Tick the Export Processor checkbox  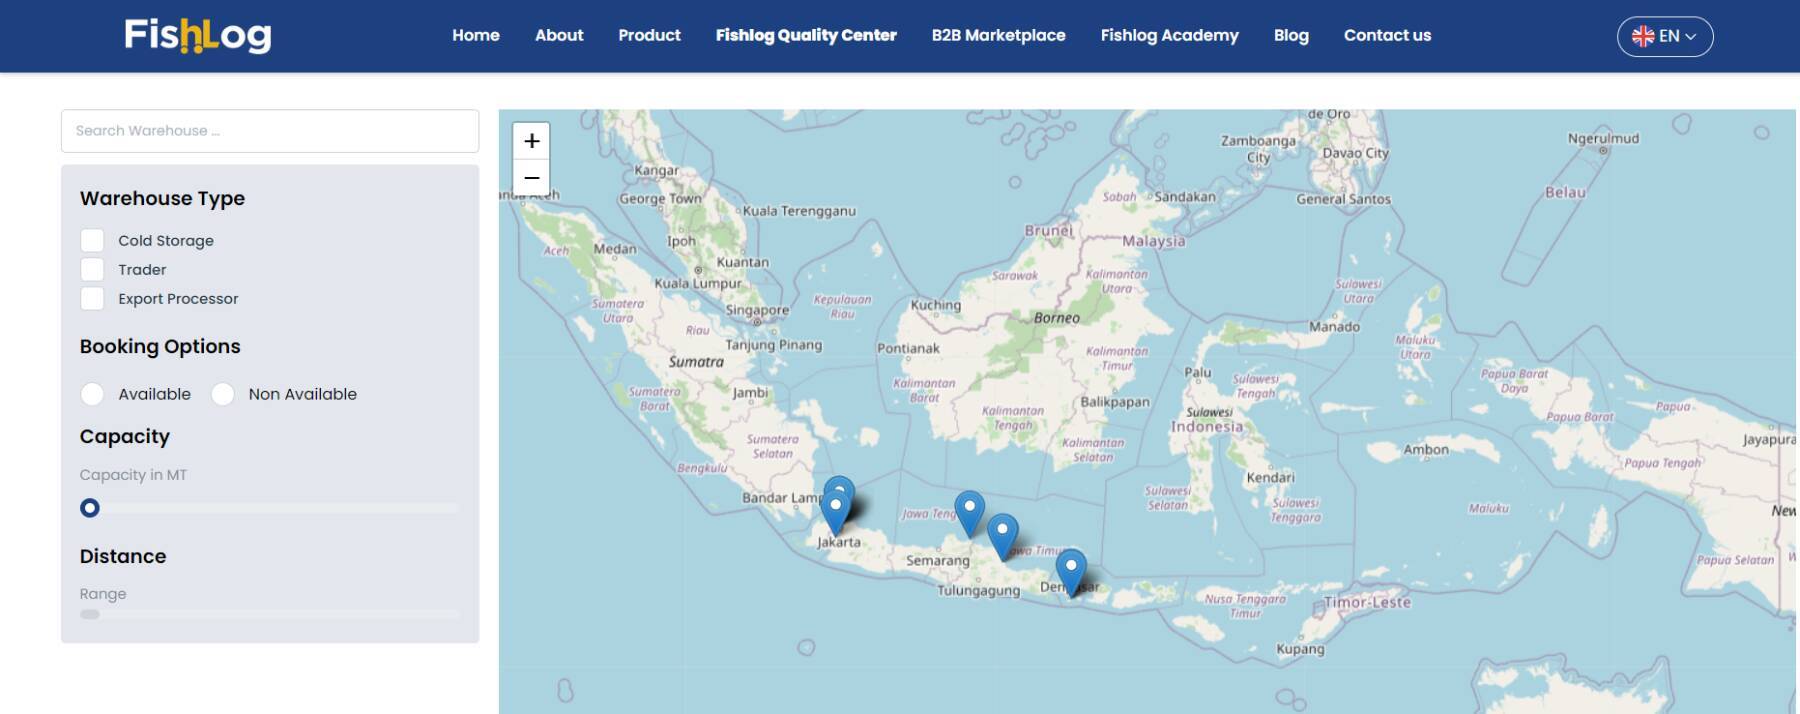pyautogui.click(x=92, y=298)
